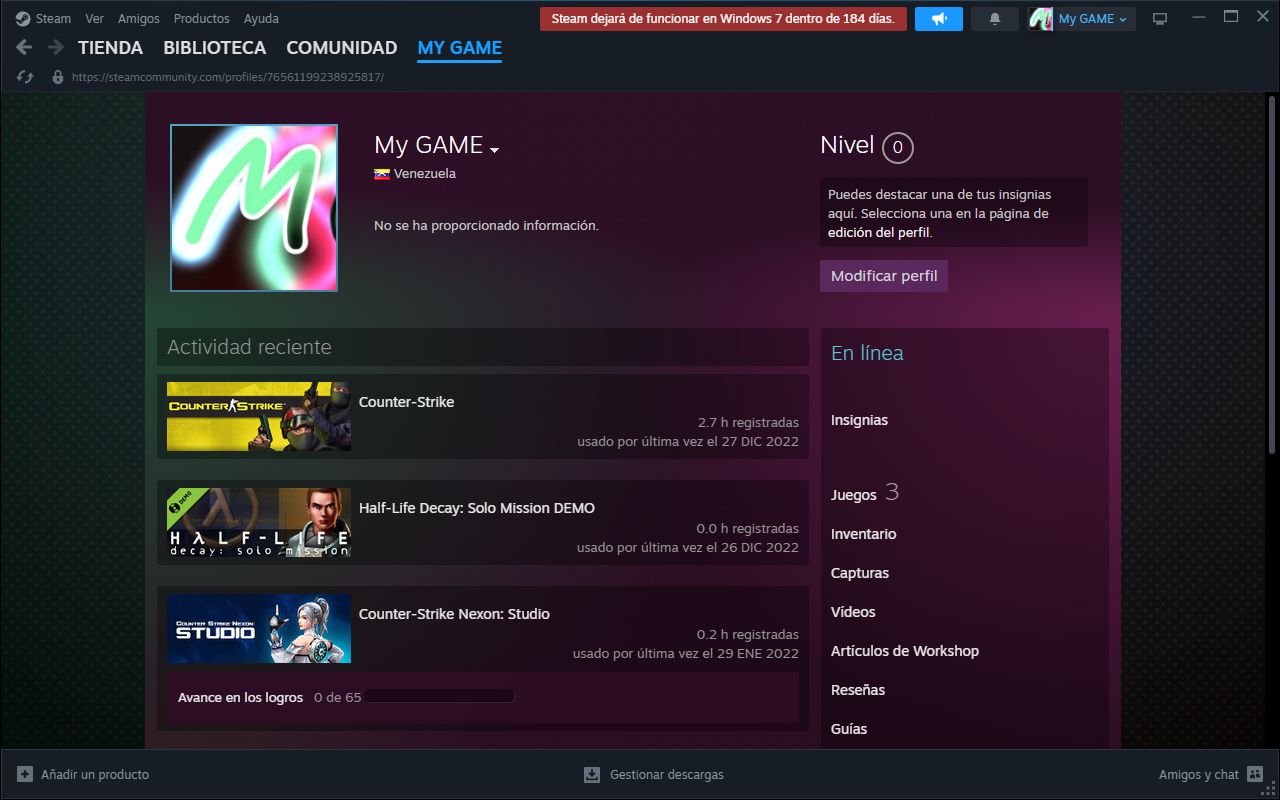
Task: Open the notifications bell
Action: 994,19
